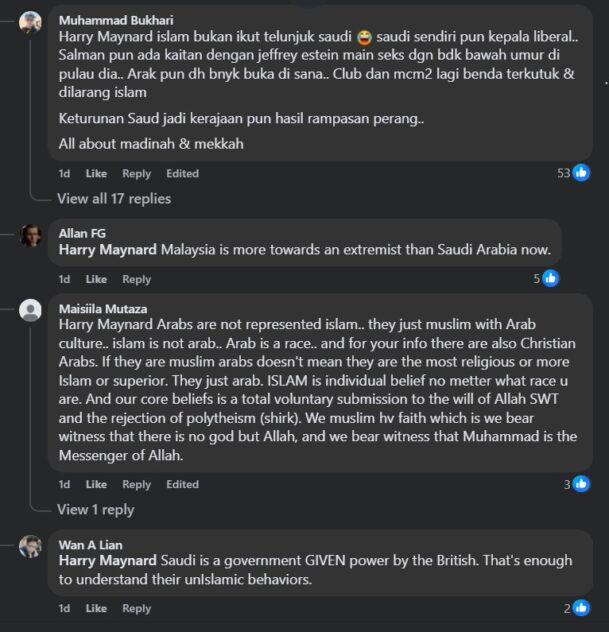Like Maisiila Mutaza's comment
This screenshot has width=609, height=632.
point(96,484)
